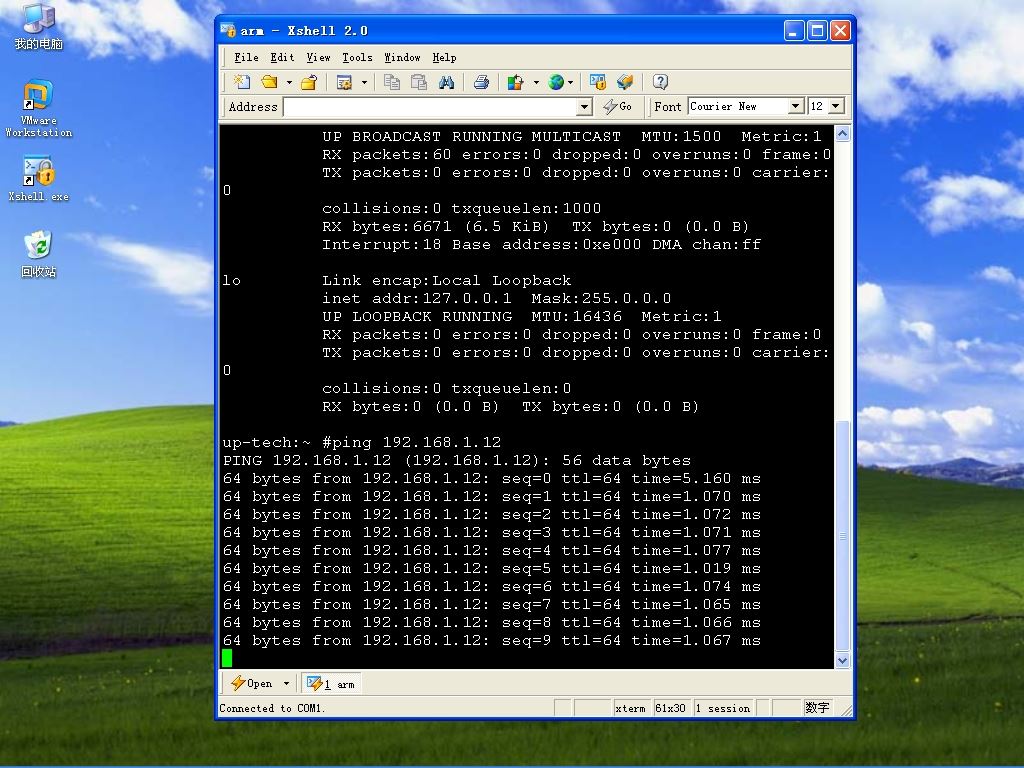
Task: Click the 'UP LOOPBACK RUNNING MTU:16436' line
Action: [521, 316]
